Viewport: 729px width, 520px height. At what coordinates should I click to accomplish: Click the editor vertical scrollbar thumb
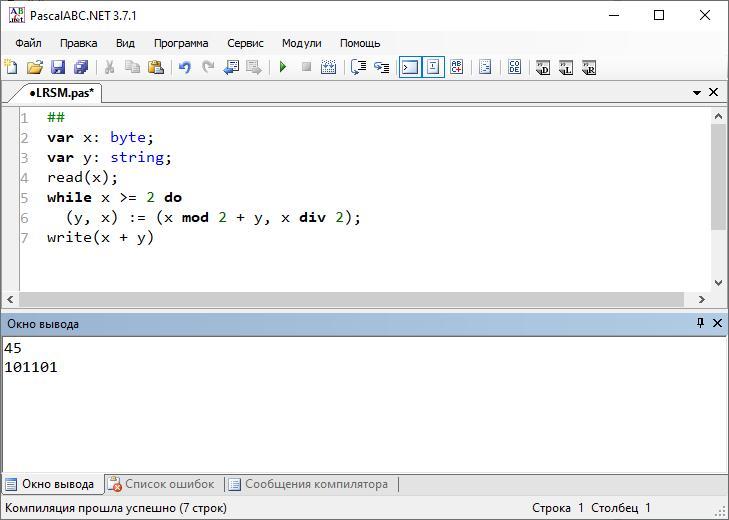[x=718, y=176]
